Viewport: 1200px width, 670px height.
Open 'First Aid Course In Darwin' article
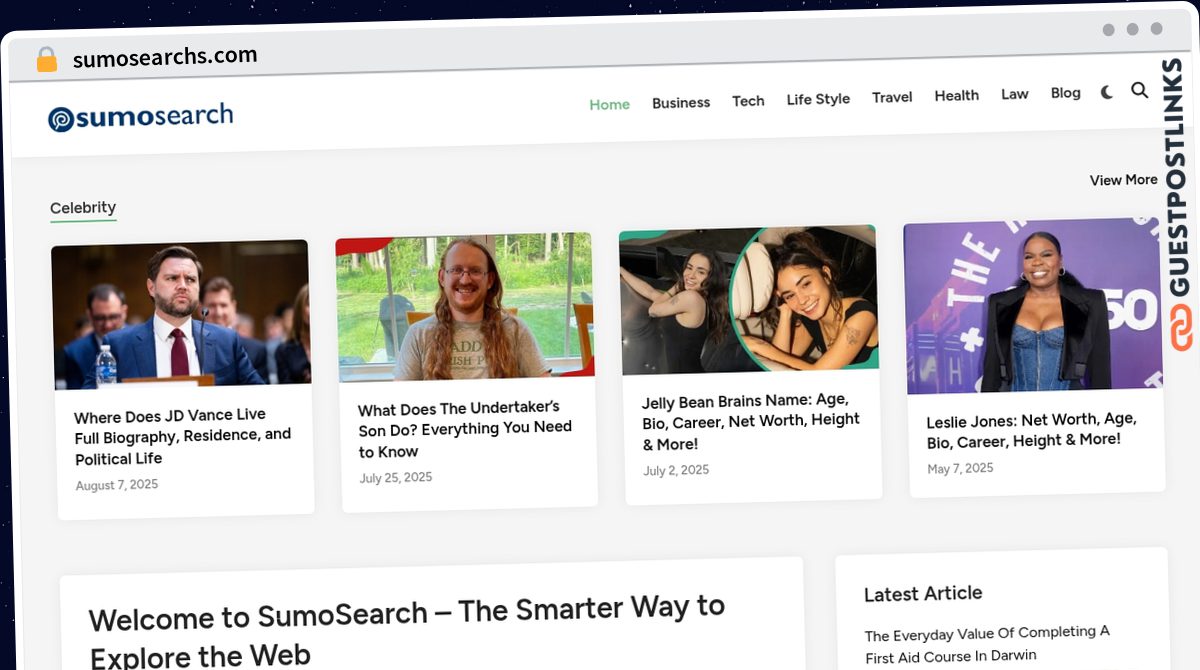pyautogui.click(x=987, y=644)
